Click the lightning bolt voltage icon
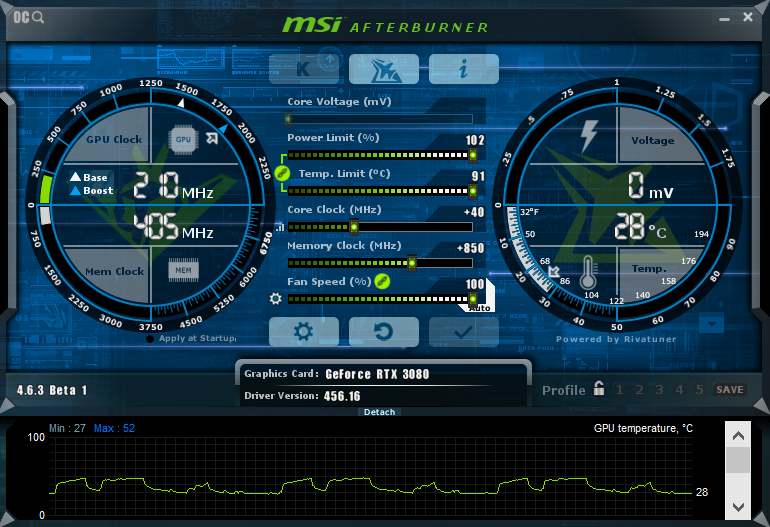 click(589, 136)
